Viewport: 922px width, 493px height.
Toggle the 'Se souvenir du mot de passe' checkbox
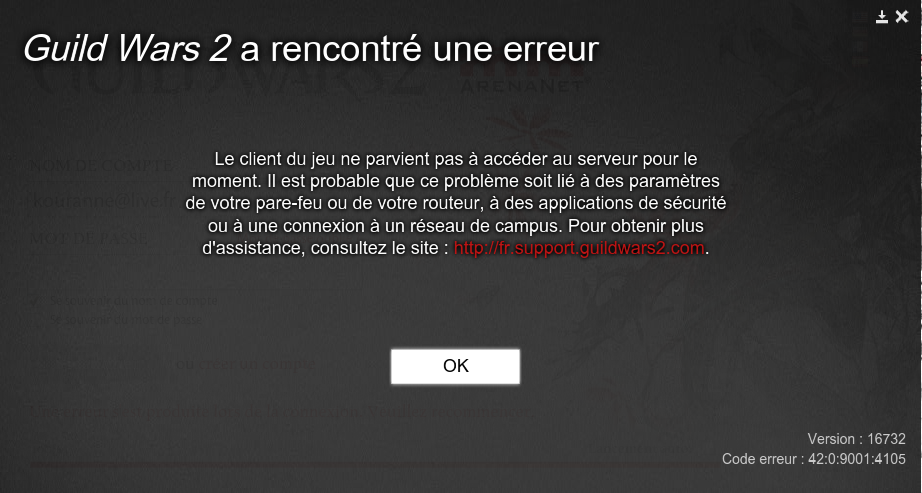[x=37, y=320]
